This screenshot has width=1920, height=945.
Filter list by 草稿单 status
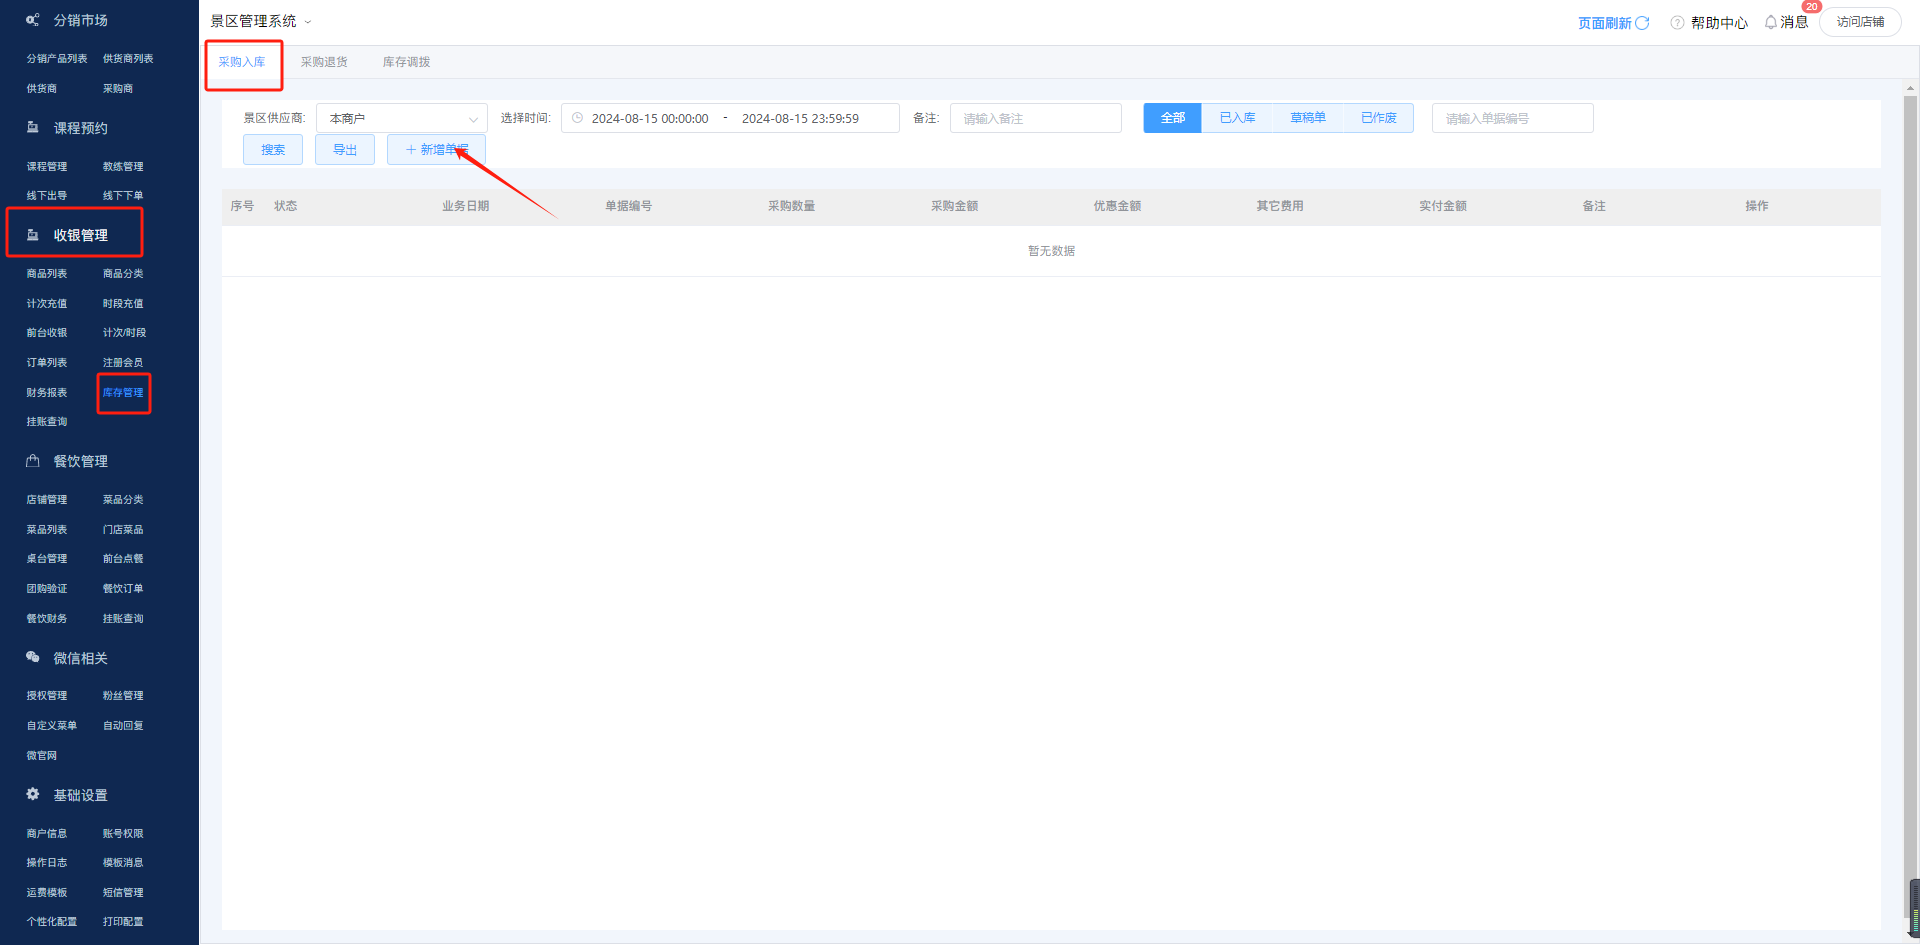pos(1307,118)
